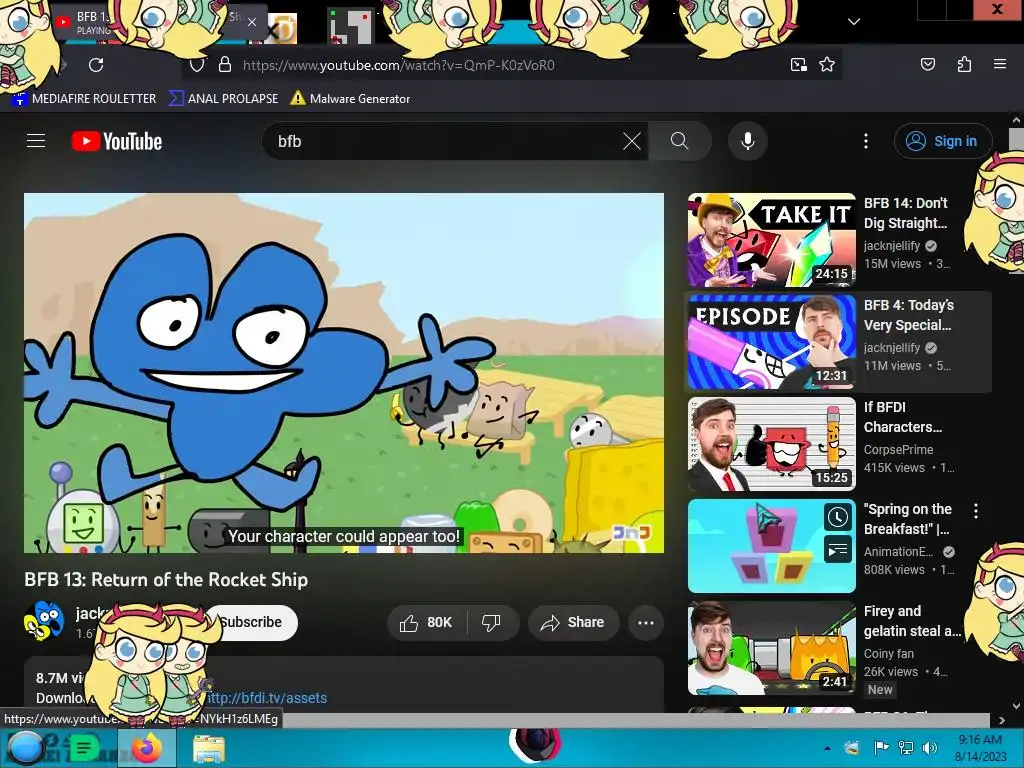
Task: Click the Sign in button
Action: 943,141
